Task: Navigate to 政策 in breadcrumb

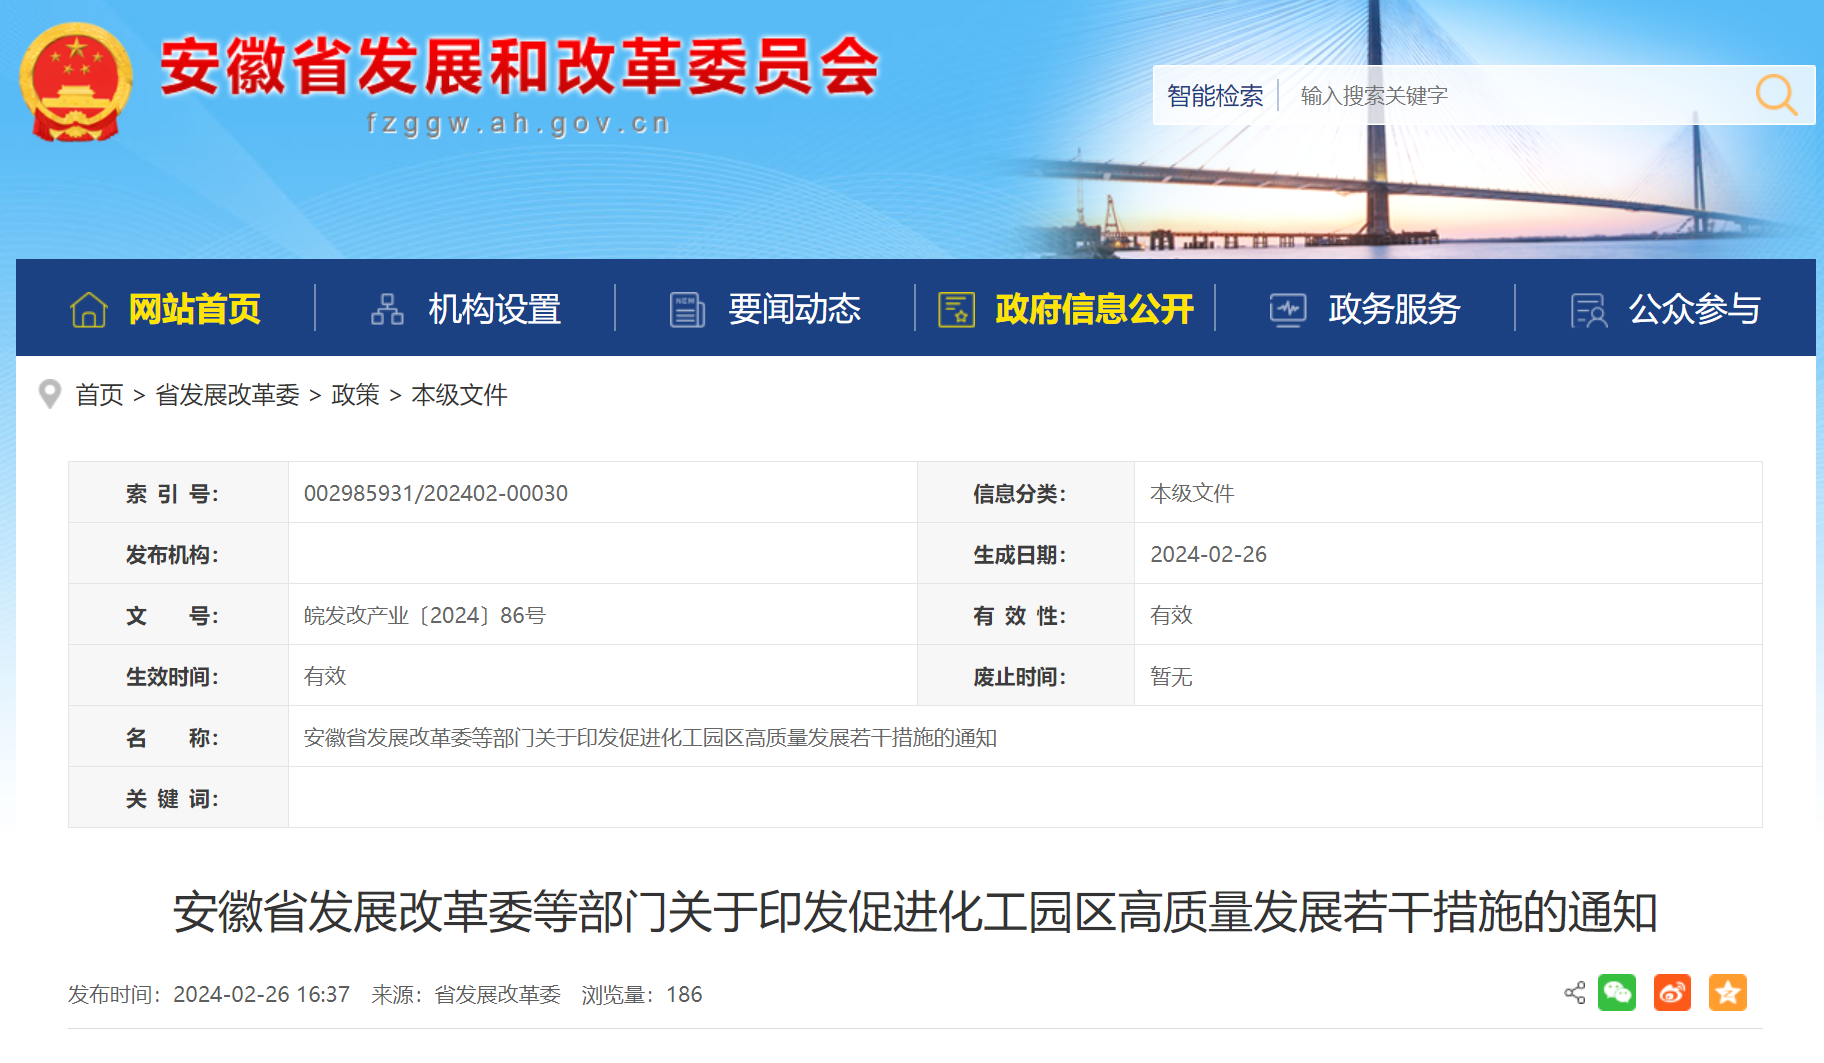Action: coord(355,395)
